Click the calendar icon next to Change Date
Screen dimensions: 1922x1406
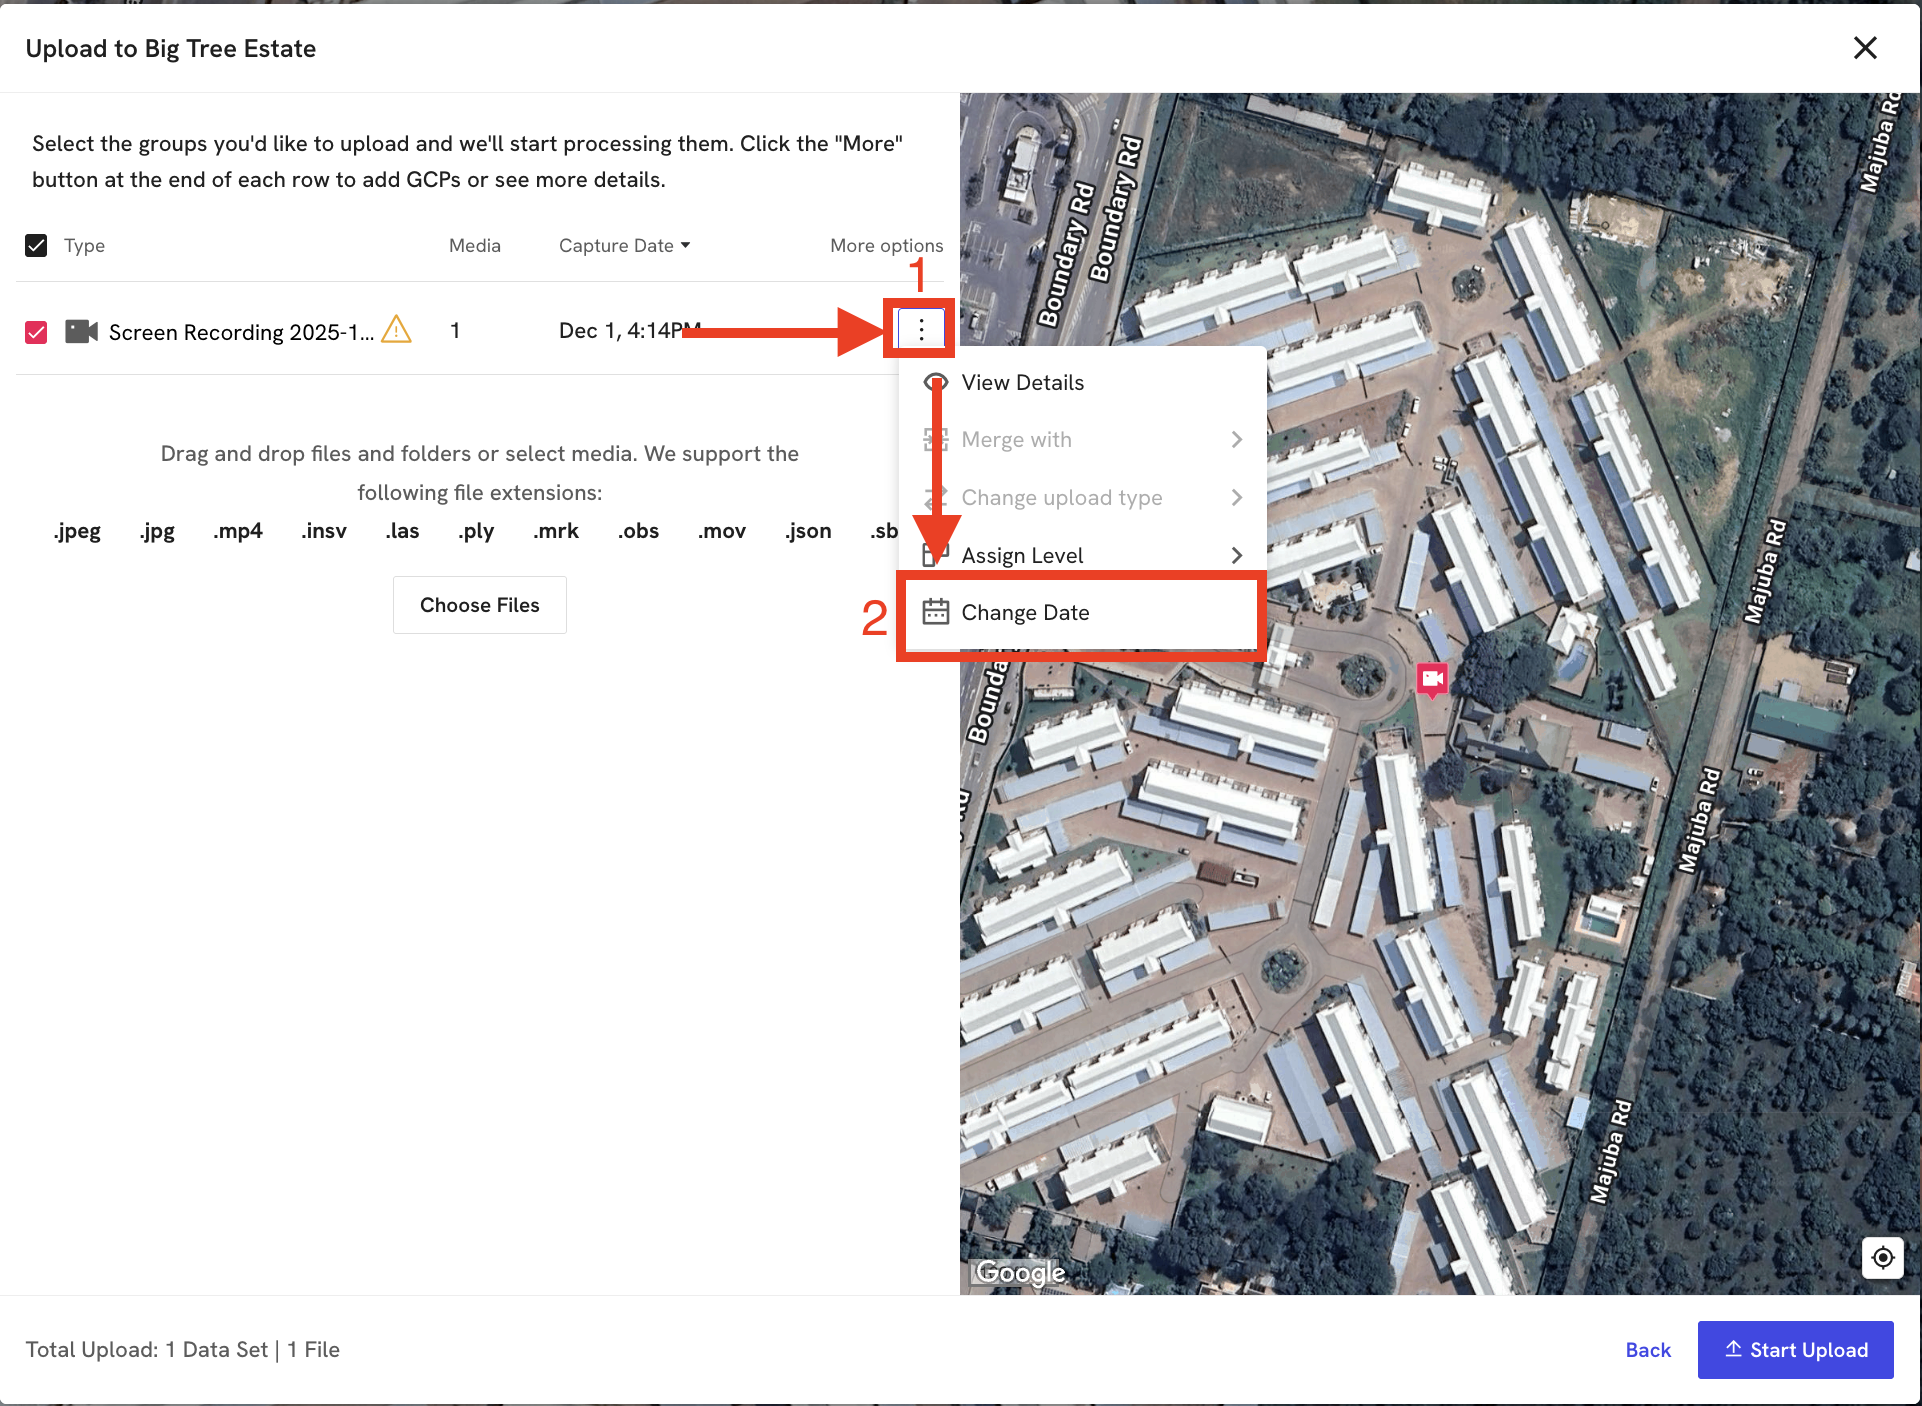click(936, 612)
